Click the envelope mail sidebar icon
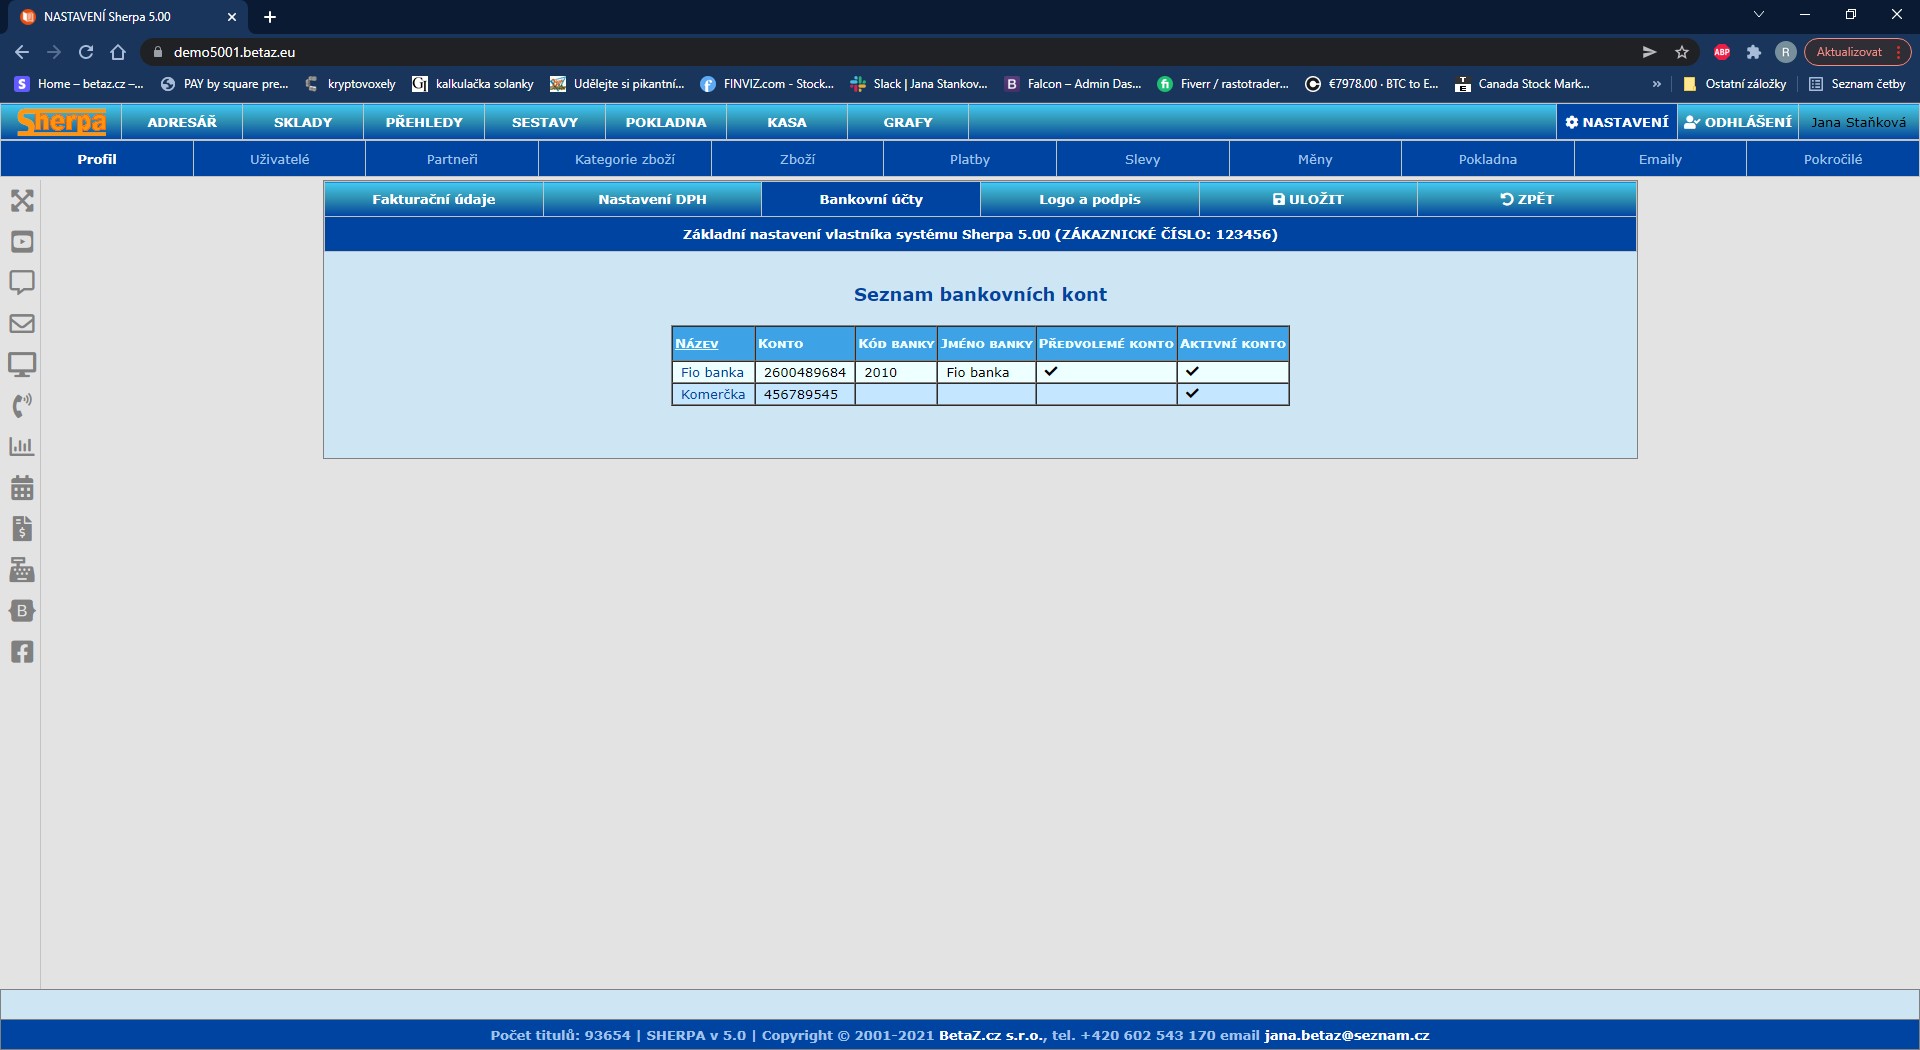This screenshot has height=1050, width=1920. point(22,324)
